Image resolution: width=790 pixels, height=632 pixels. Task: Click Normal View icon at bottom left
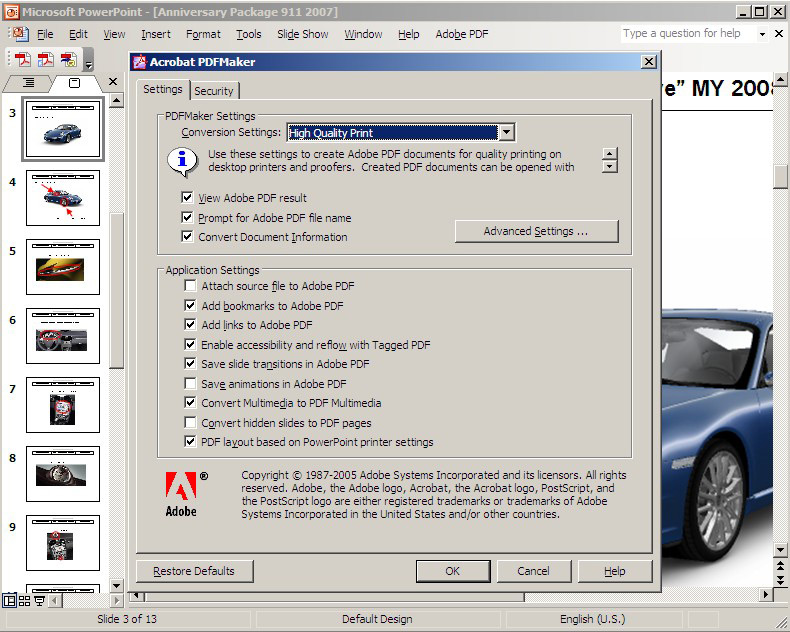[x=9, y=600]
